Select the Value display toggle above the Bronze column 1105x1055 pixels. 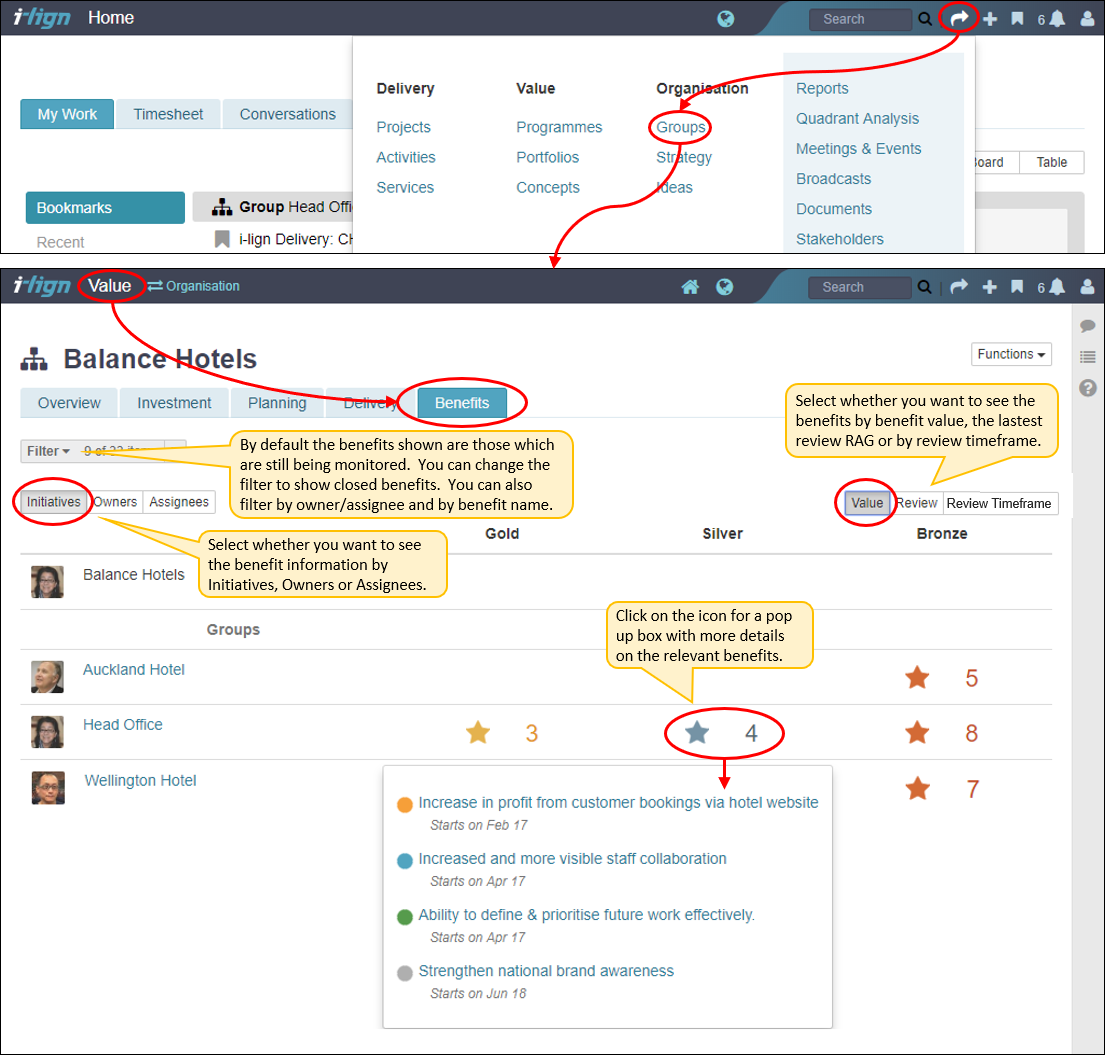click(867, 503)
